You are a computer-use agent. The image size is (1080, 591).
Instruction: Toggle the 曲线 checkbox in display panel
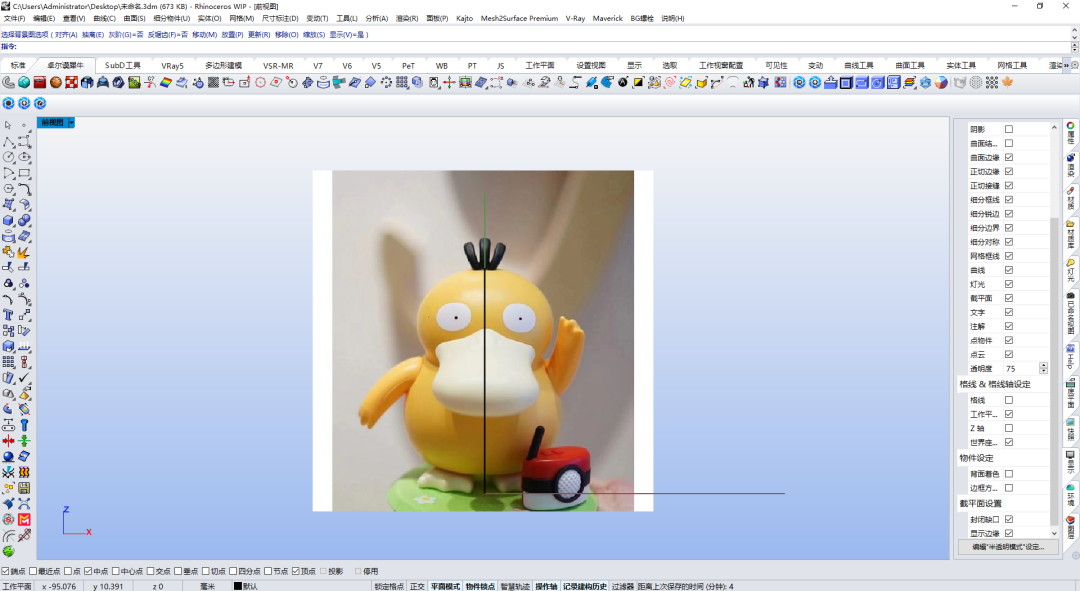click(x=1009, y=270)
